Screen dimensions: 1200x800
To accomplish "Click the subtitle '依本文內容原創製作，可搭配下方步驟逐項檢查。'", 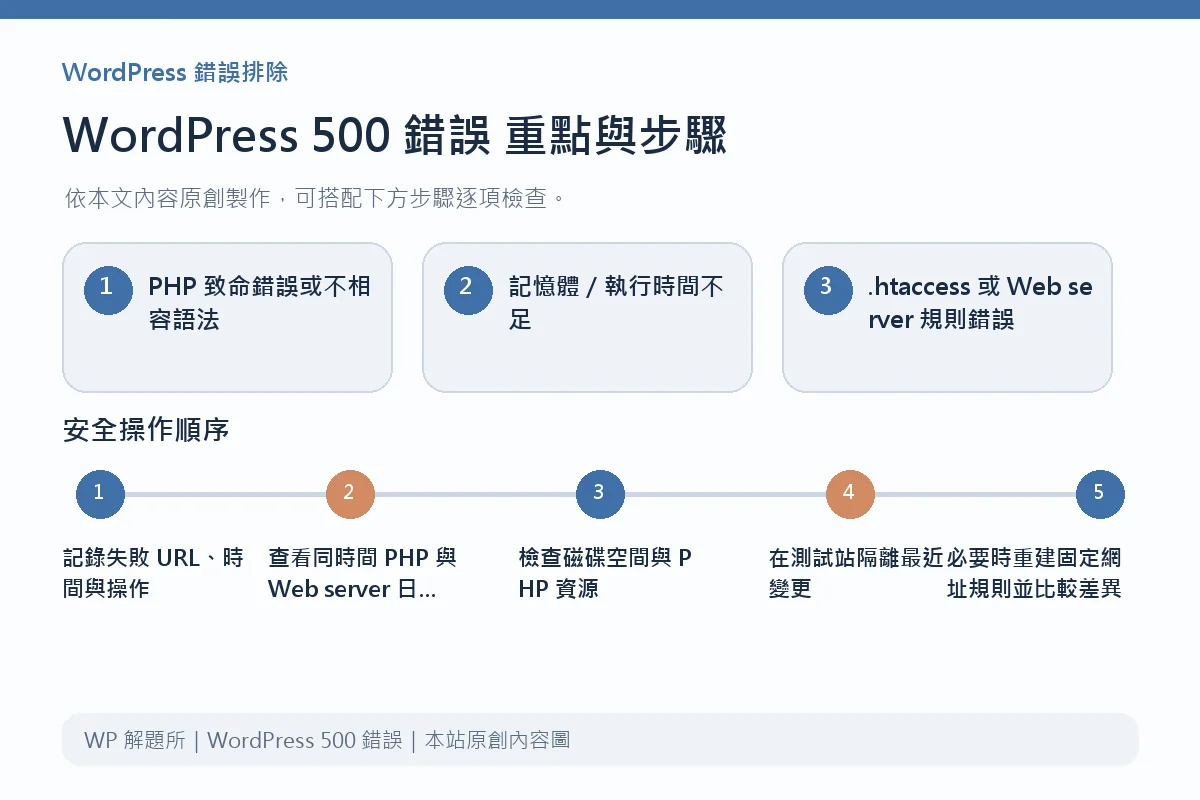I will [x=316, y=198].
